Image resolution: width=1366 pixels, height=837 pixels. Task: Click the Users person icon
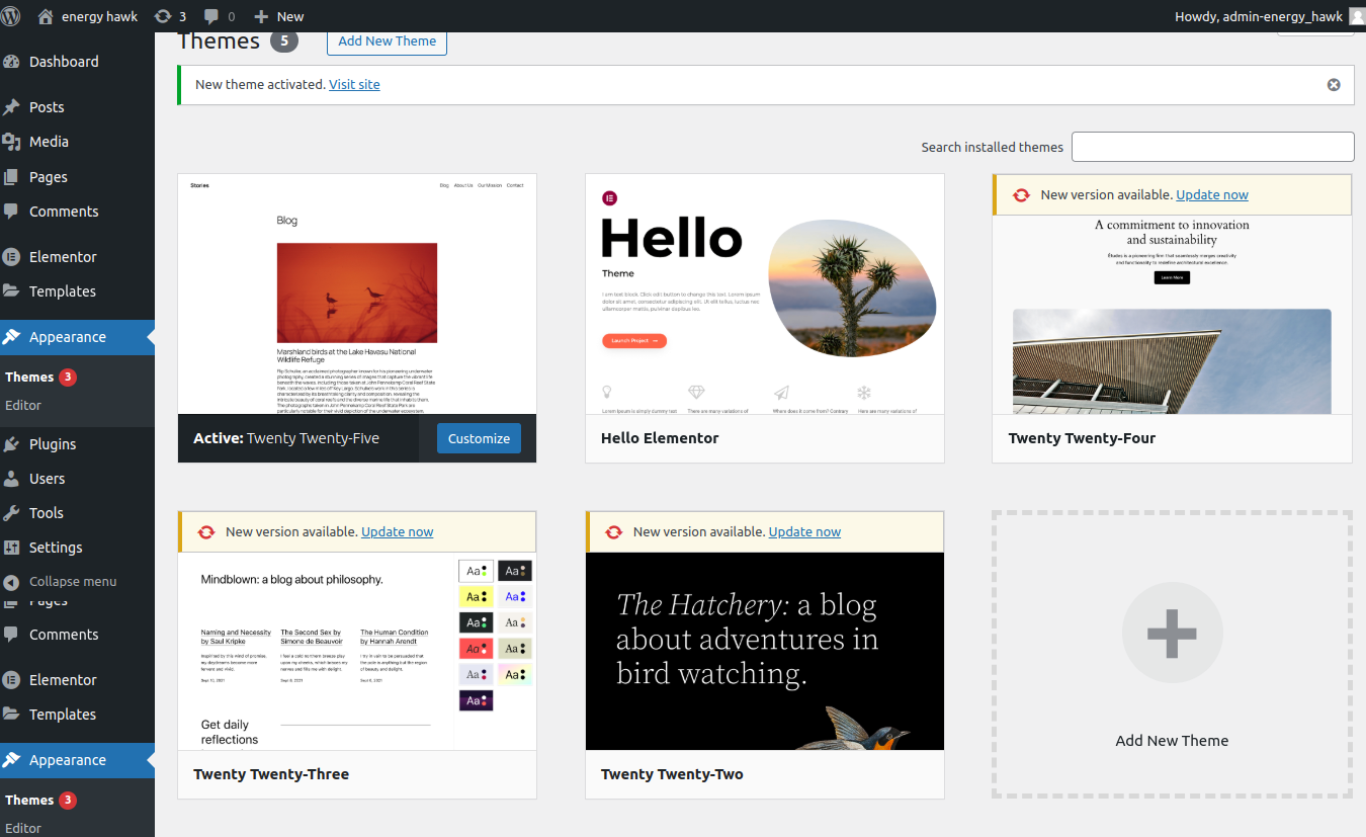(x=12, y=479)
